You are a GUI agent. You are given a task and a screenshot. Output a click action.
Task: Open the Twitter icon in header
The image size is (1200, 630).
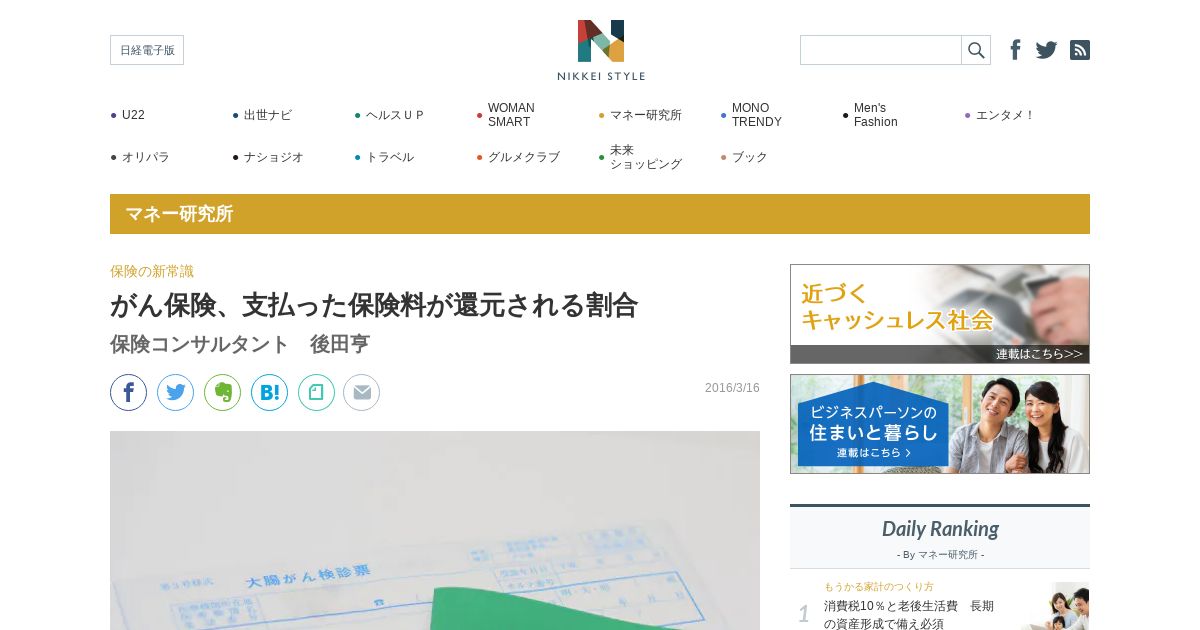click(1046, 50)
